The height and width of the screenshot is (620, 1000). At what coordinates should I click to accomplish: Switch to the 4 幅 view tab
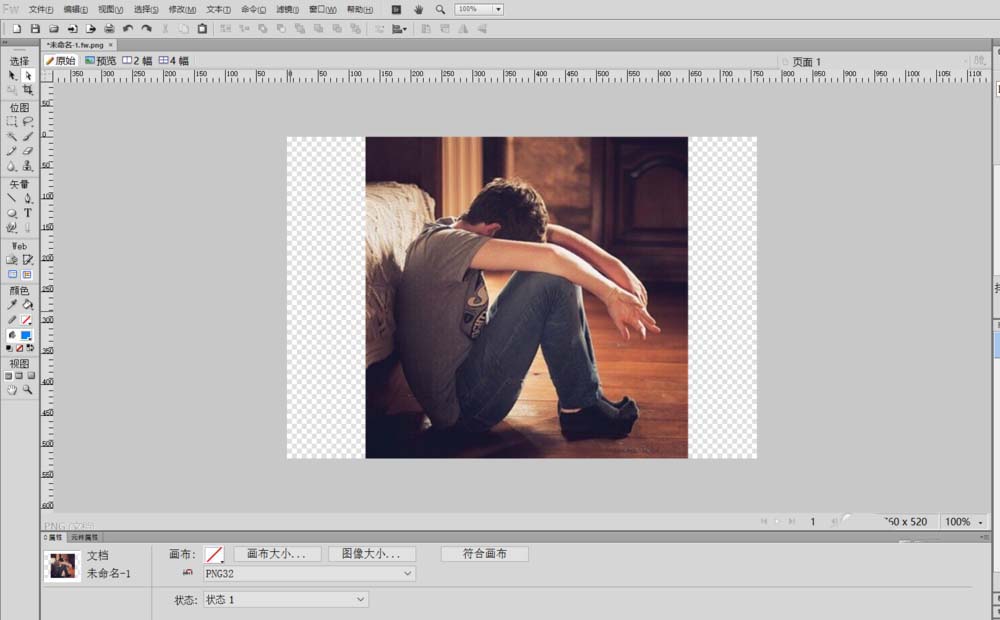173,61
